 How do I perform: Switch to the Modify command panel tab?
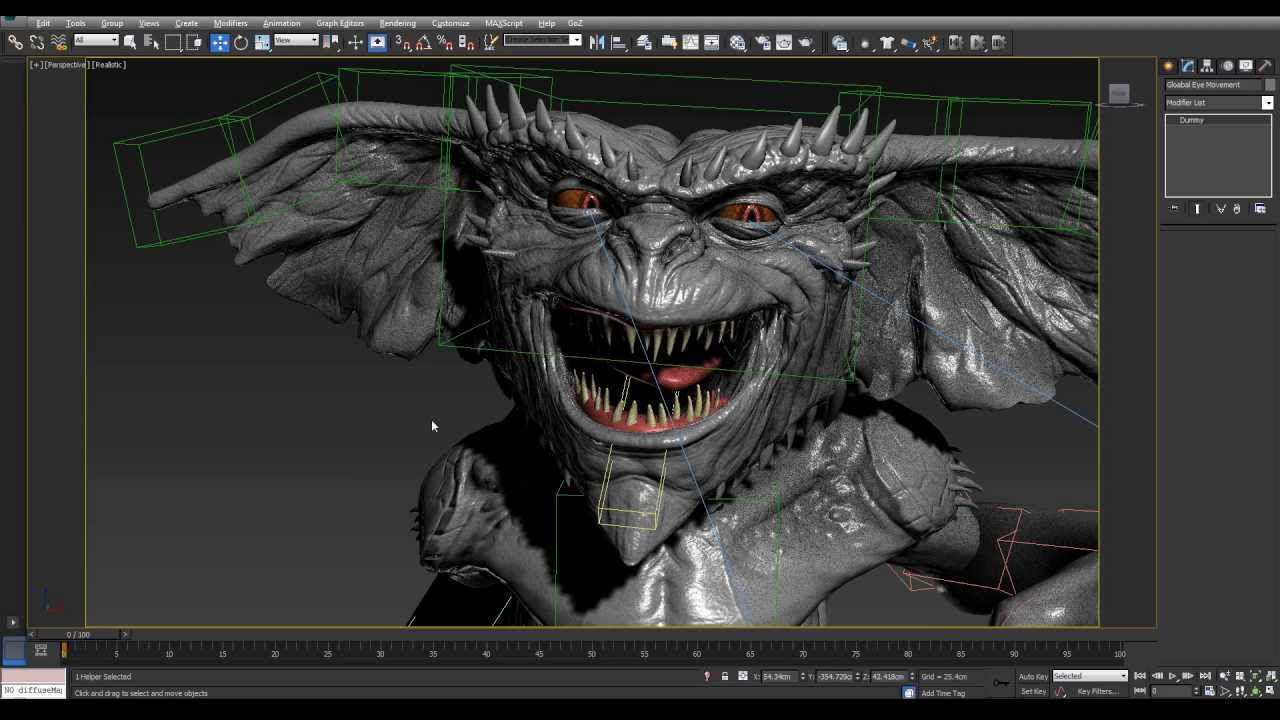1188,66
